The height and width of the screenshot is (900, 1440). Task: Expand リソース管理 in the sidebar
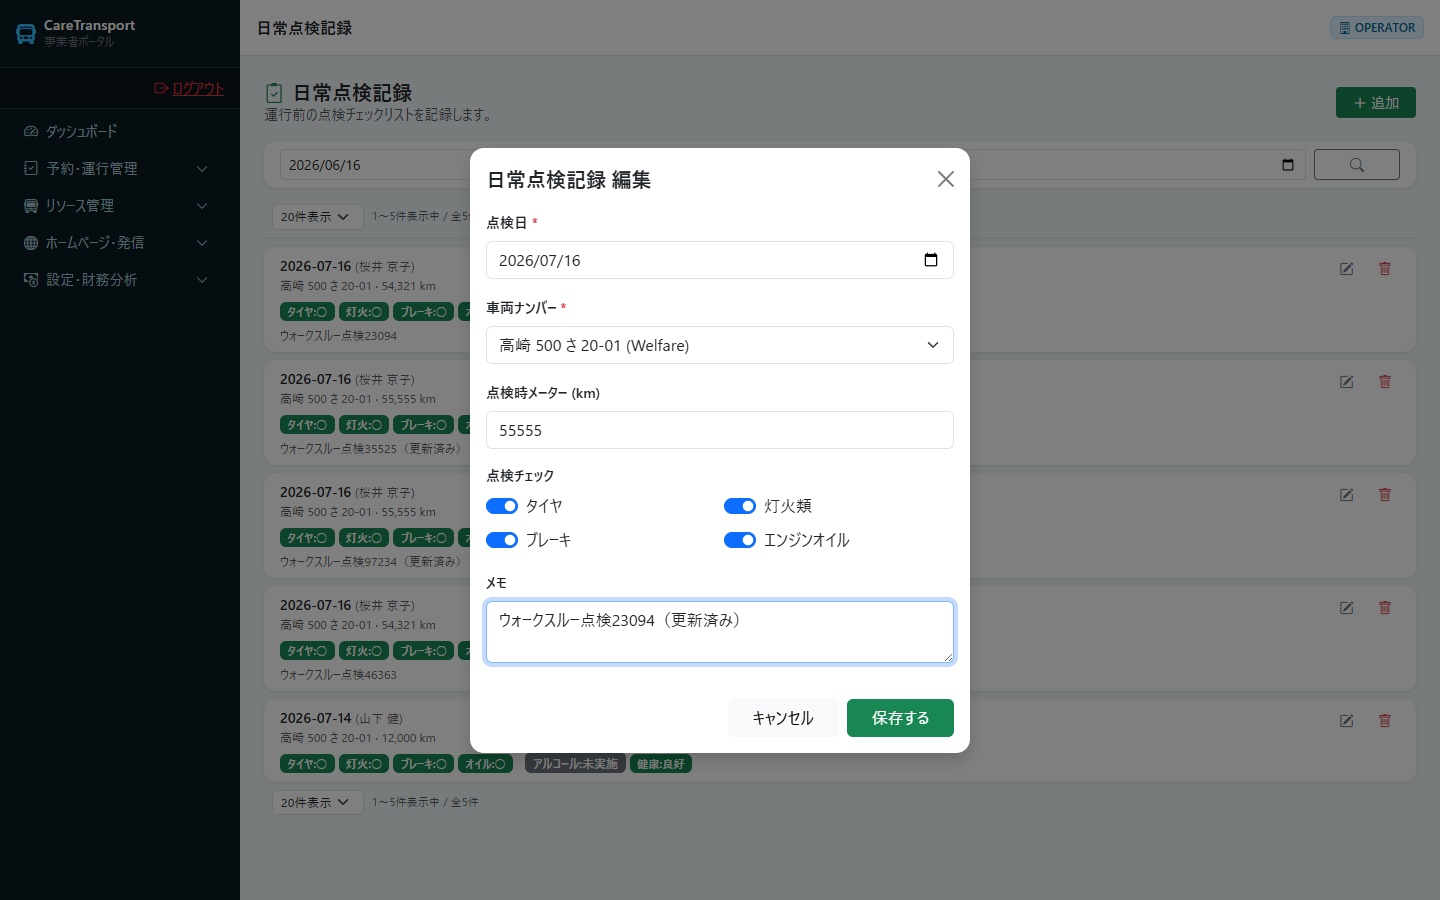coord(117,206)
